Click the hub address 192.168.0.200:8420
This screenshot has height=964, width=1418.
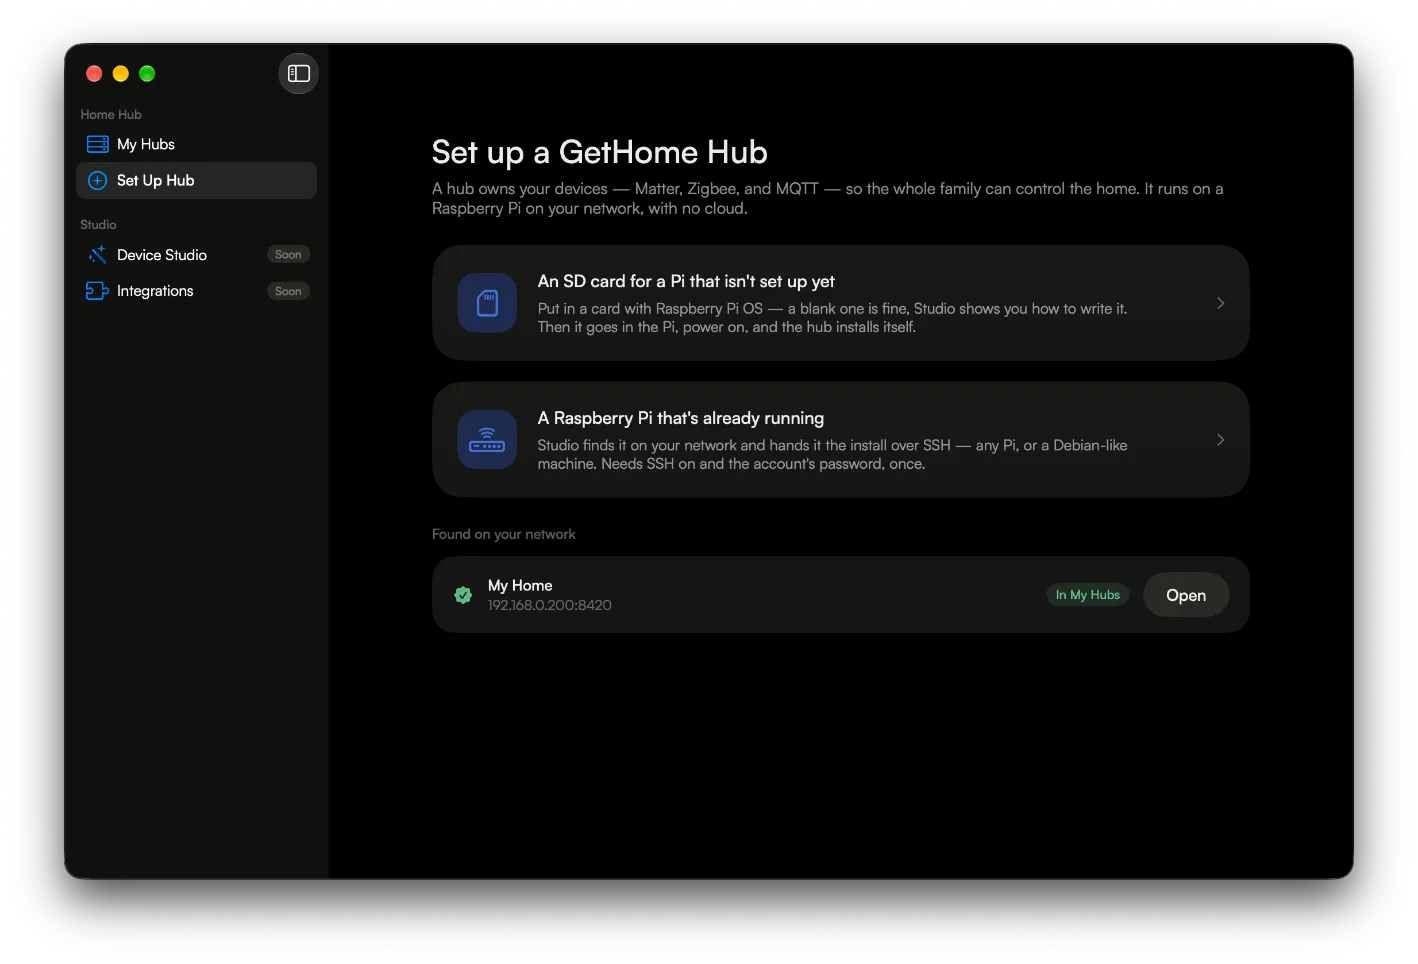tap(550, 605)
